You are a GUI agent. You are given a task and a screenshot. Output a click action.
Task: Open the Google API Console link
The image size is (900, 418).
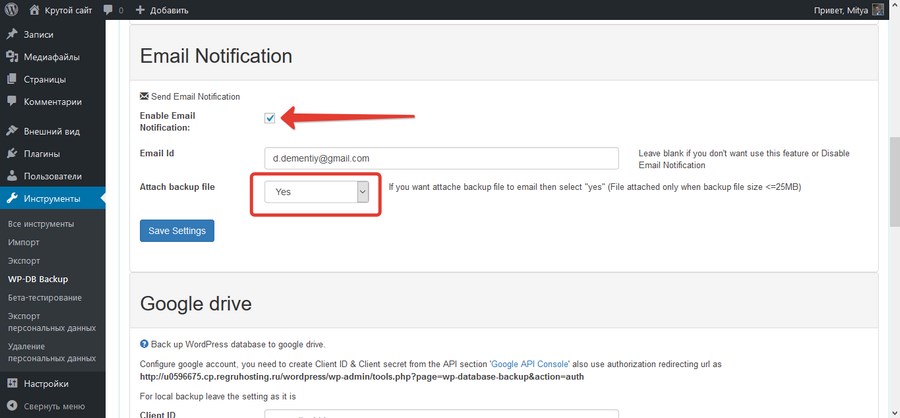click(x=530, y=364)
